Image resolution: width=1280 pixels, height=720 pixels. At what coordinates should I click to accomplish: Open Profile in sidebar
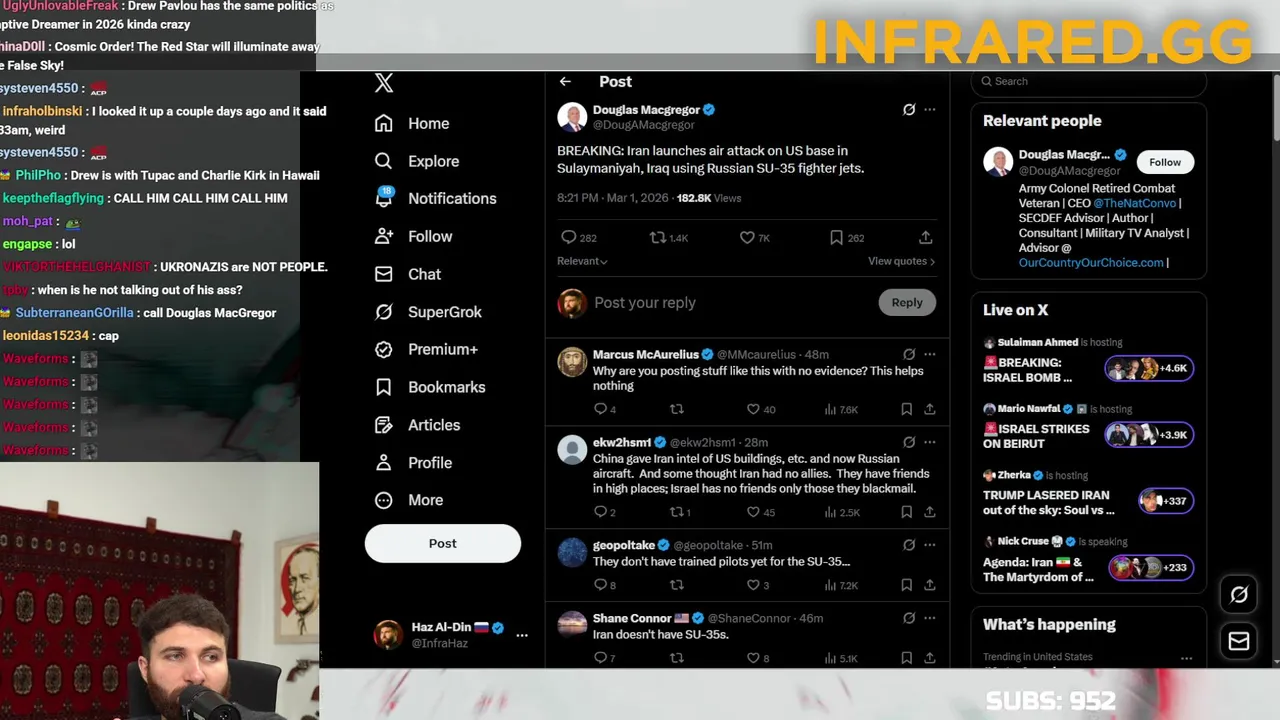[414, 463]
